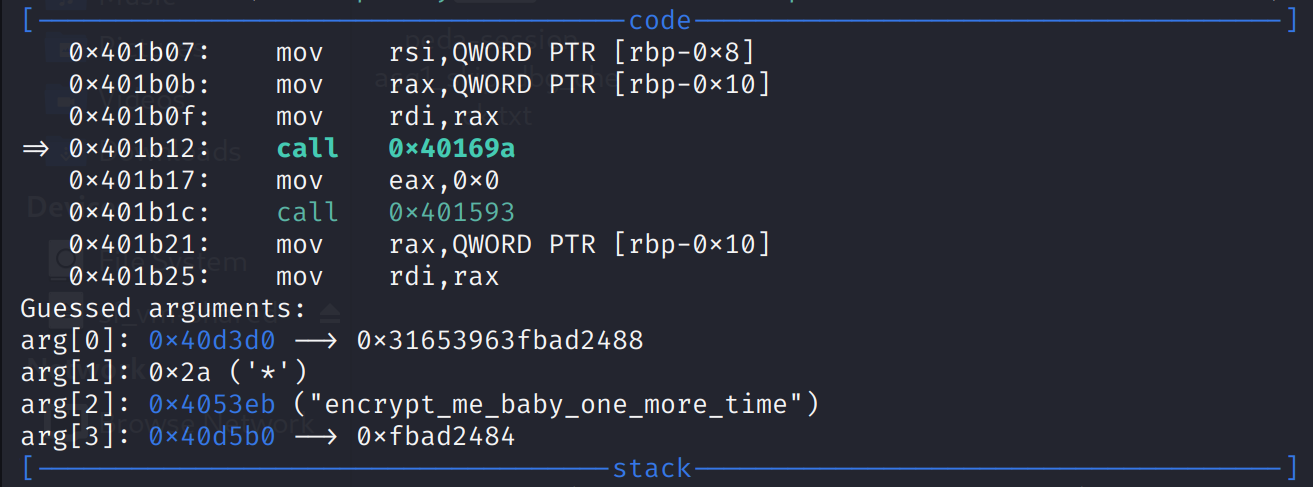Click the highlighted address 0x401b12
This screenshot has width=1313, height=487.
138,149
